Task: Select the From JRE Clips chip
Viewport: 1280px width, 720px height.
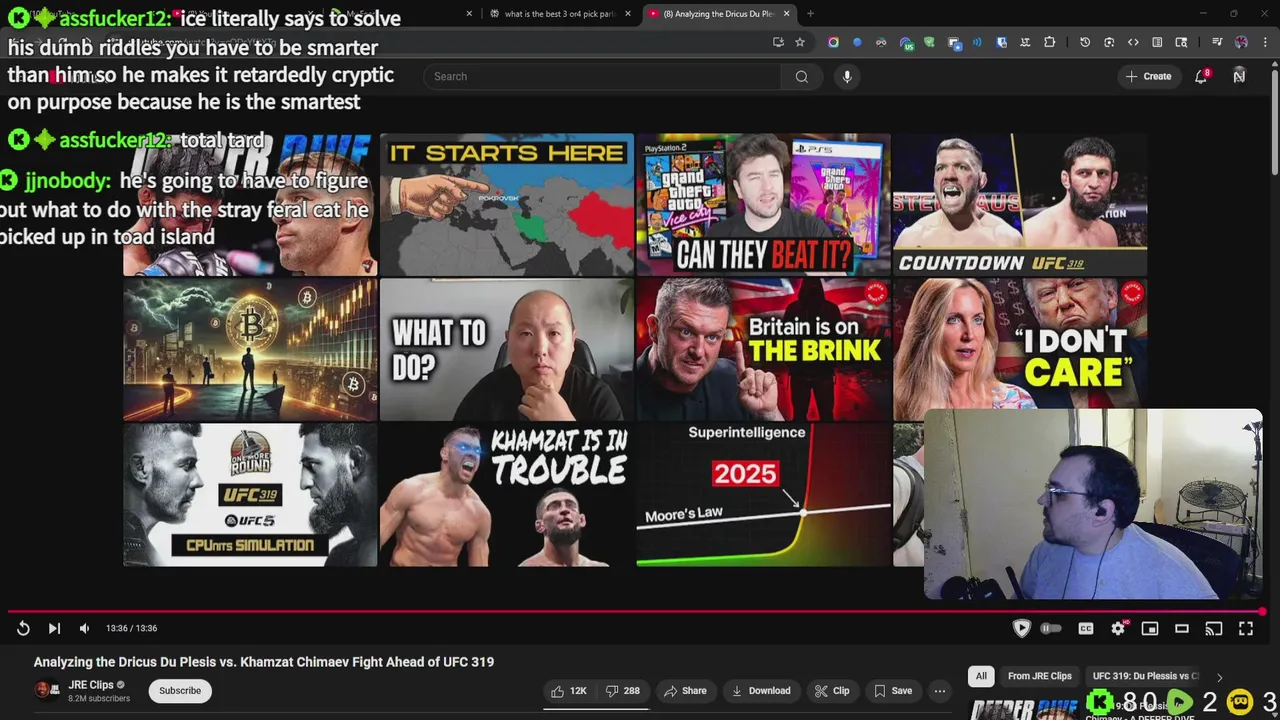Action: tap(1040, 676)
